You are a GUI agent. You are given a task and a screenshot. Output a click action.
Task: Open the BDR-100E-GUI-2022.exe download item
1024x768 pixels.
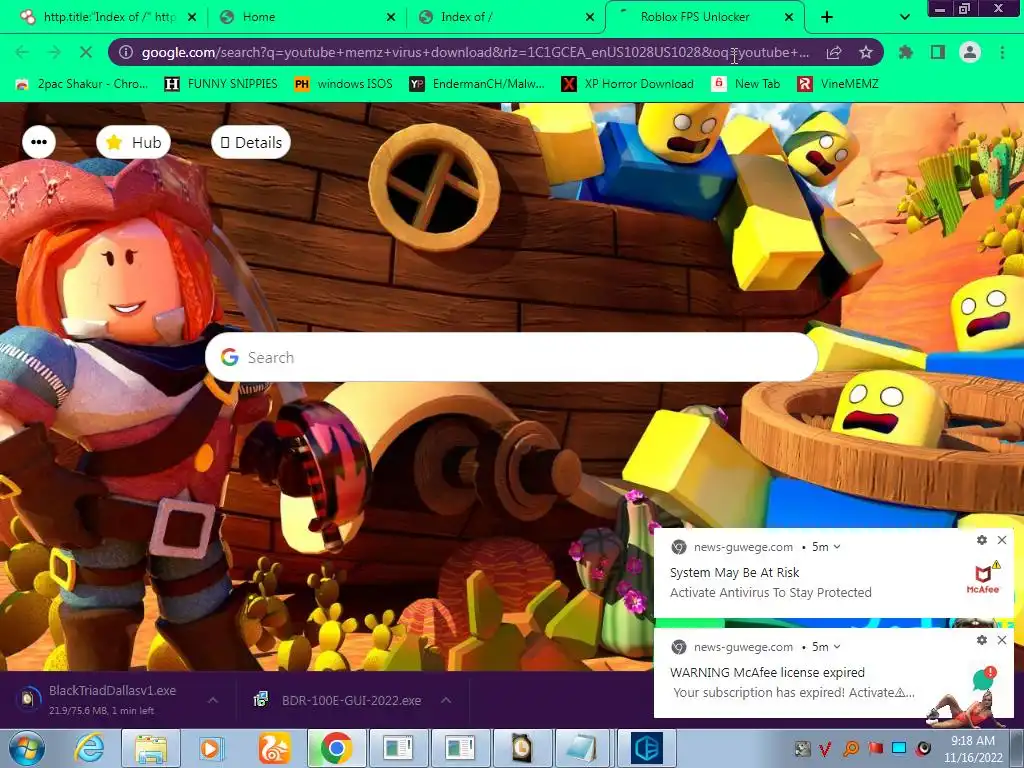340,700
